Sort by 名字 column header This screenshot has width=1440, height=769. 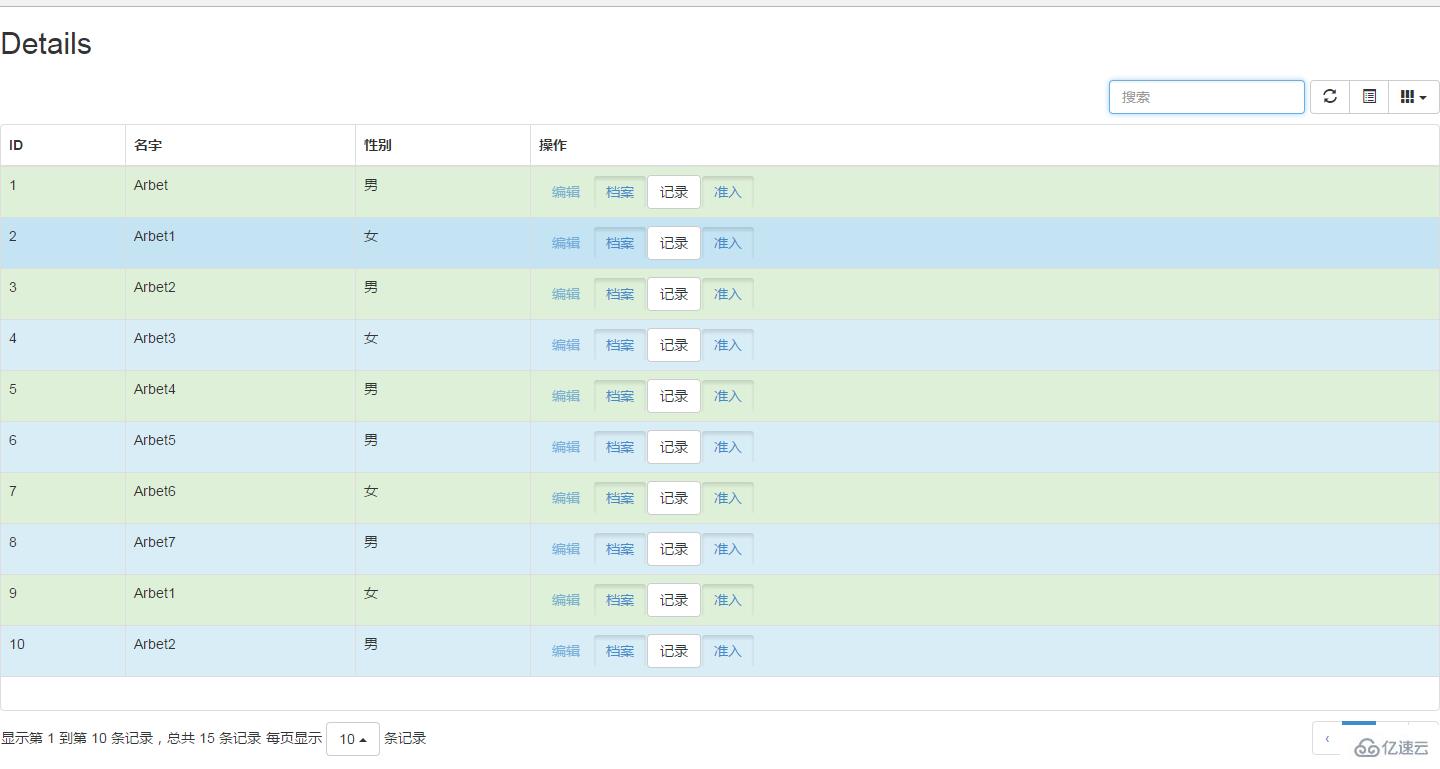[240, 145]
